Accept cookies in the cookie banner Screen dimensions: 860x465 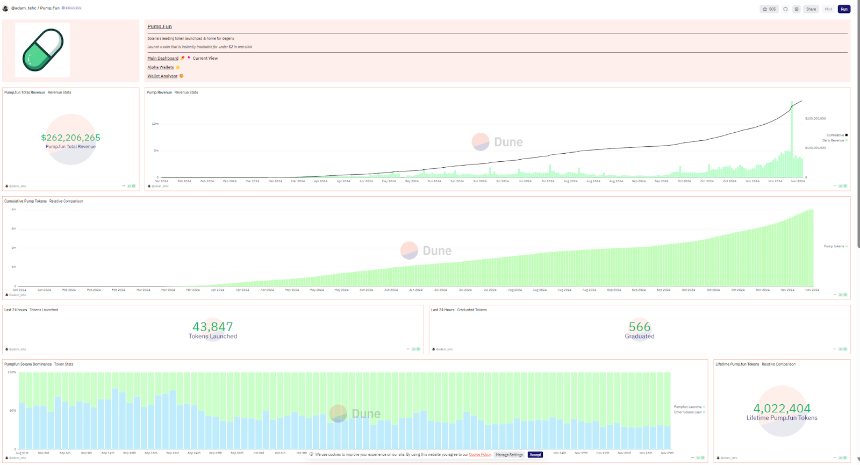[x=535, y=455]
